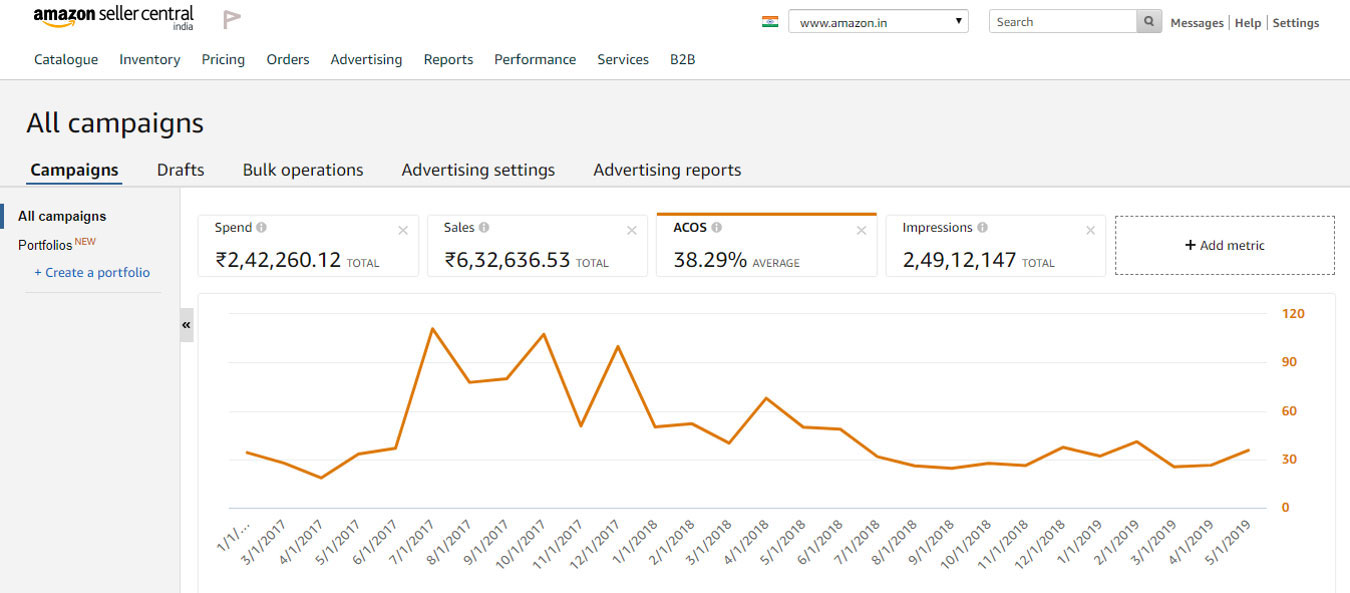Open the www.amazon.in marketplace dropdown

click(x=878, y=22)
